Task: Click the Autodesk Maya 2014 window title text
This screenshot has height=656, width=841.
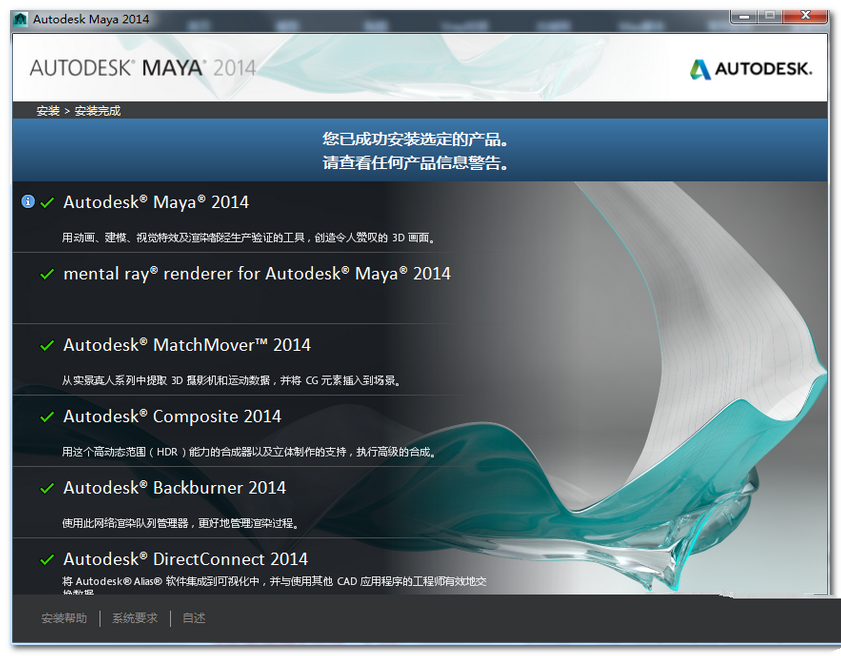Action: [91, 19]
